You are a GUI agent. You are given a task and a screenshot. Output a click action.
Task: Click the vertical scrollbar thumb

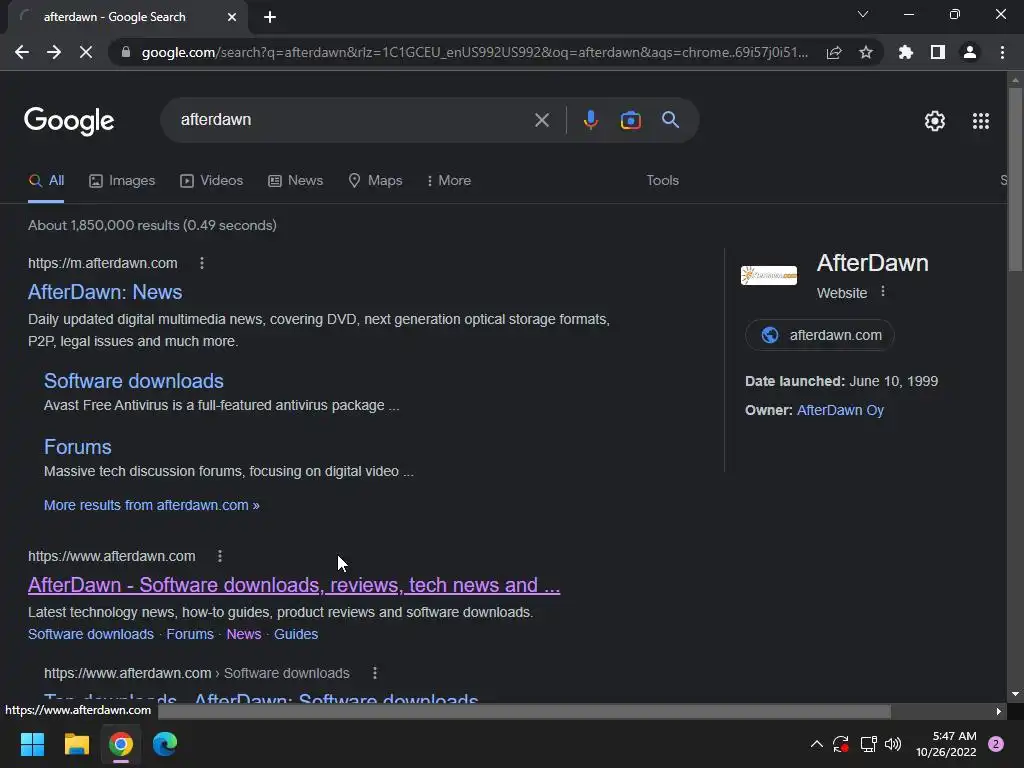[1015, 179]
